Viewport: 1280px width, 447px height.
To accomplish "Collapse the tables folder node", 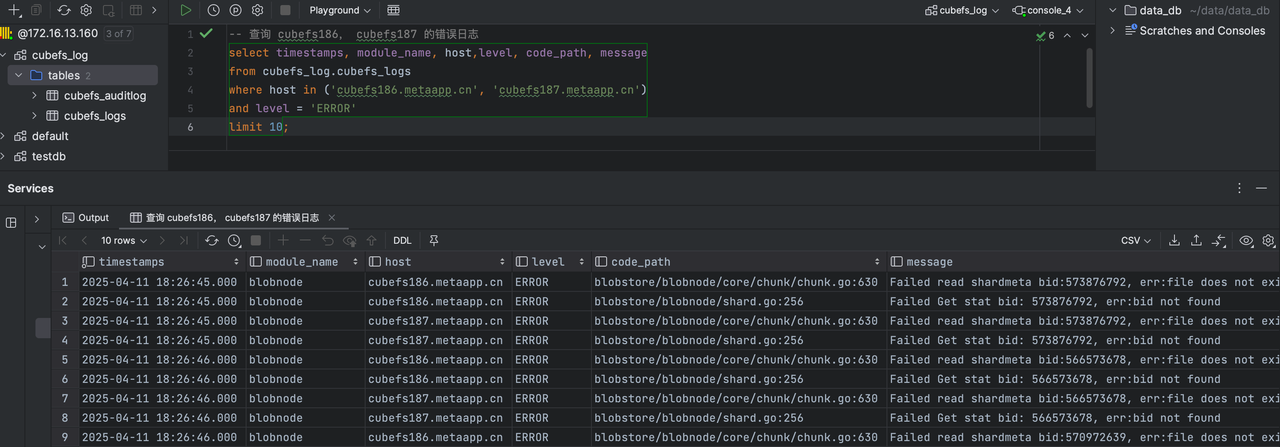I will coord(19,75).
